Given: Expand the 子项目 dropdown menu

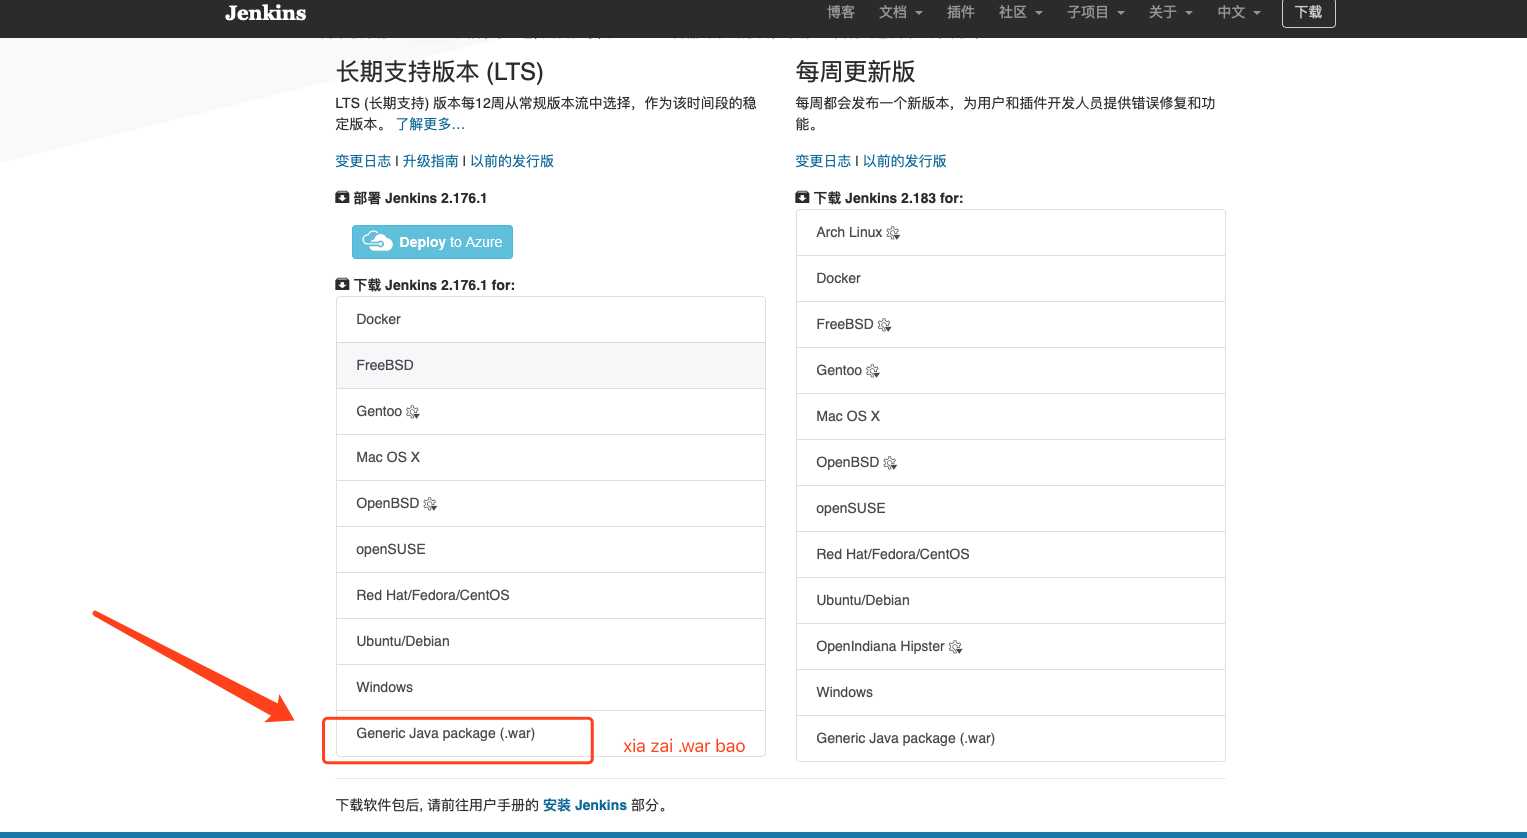Looking at the screenshot, I should (1095, 12).
